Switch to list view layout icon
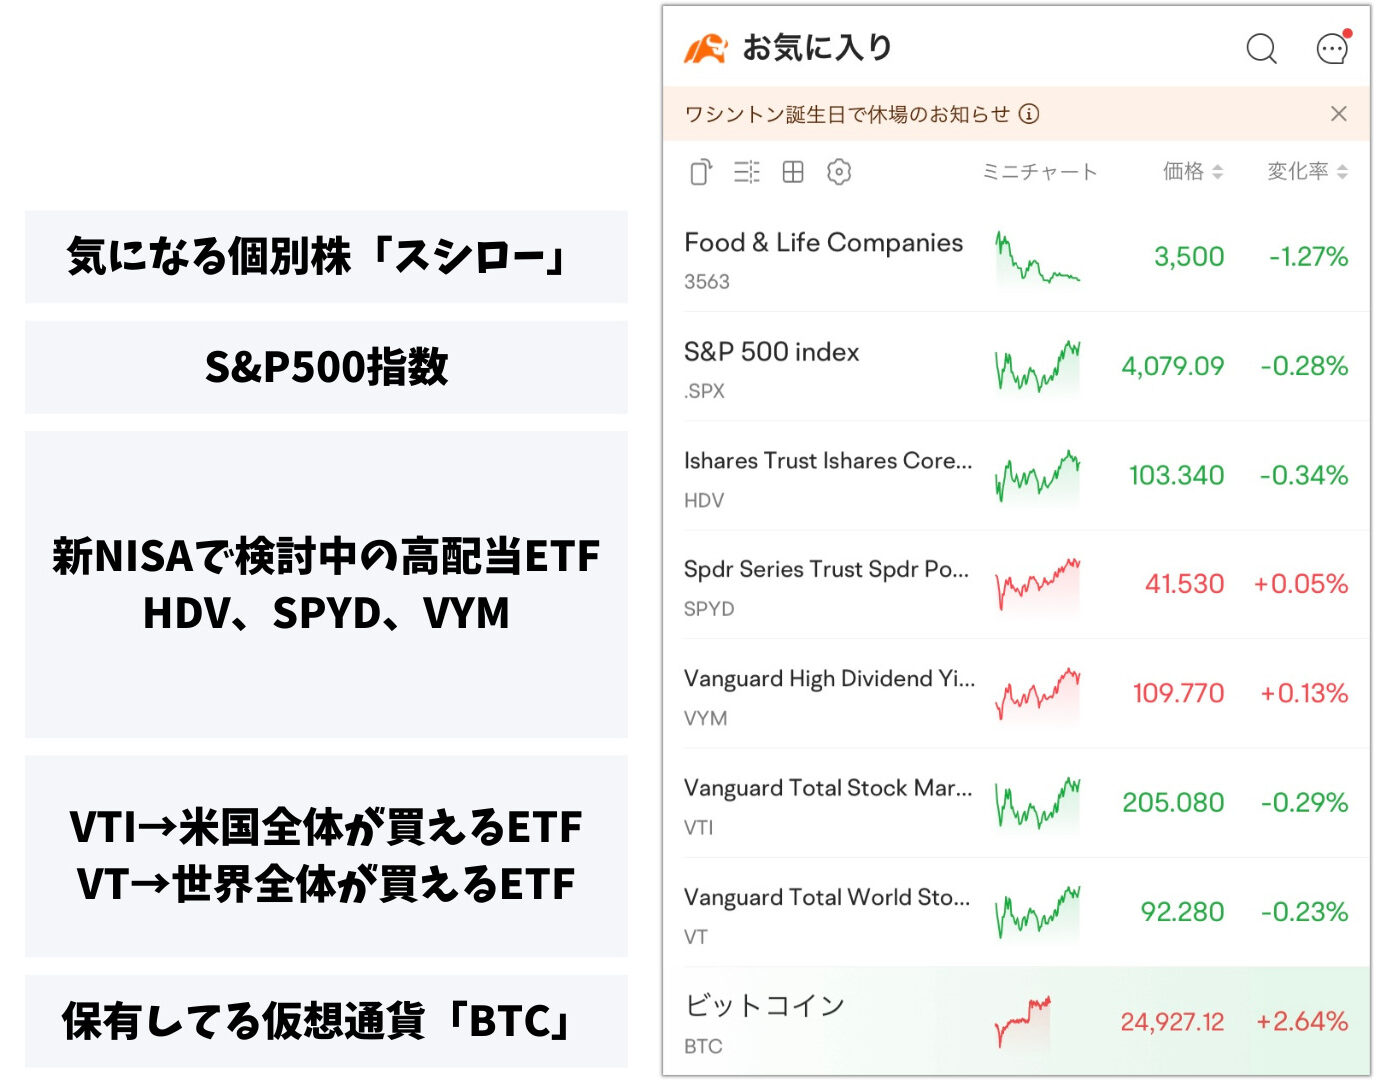 pos(747,172)
